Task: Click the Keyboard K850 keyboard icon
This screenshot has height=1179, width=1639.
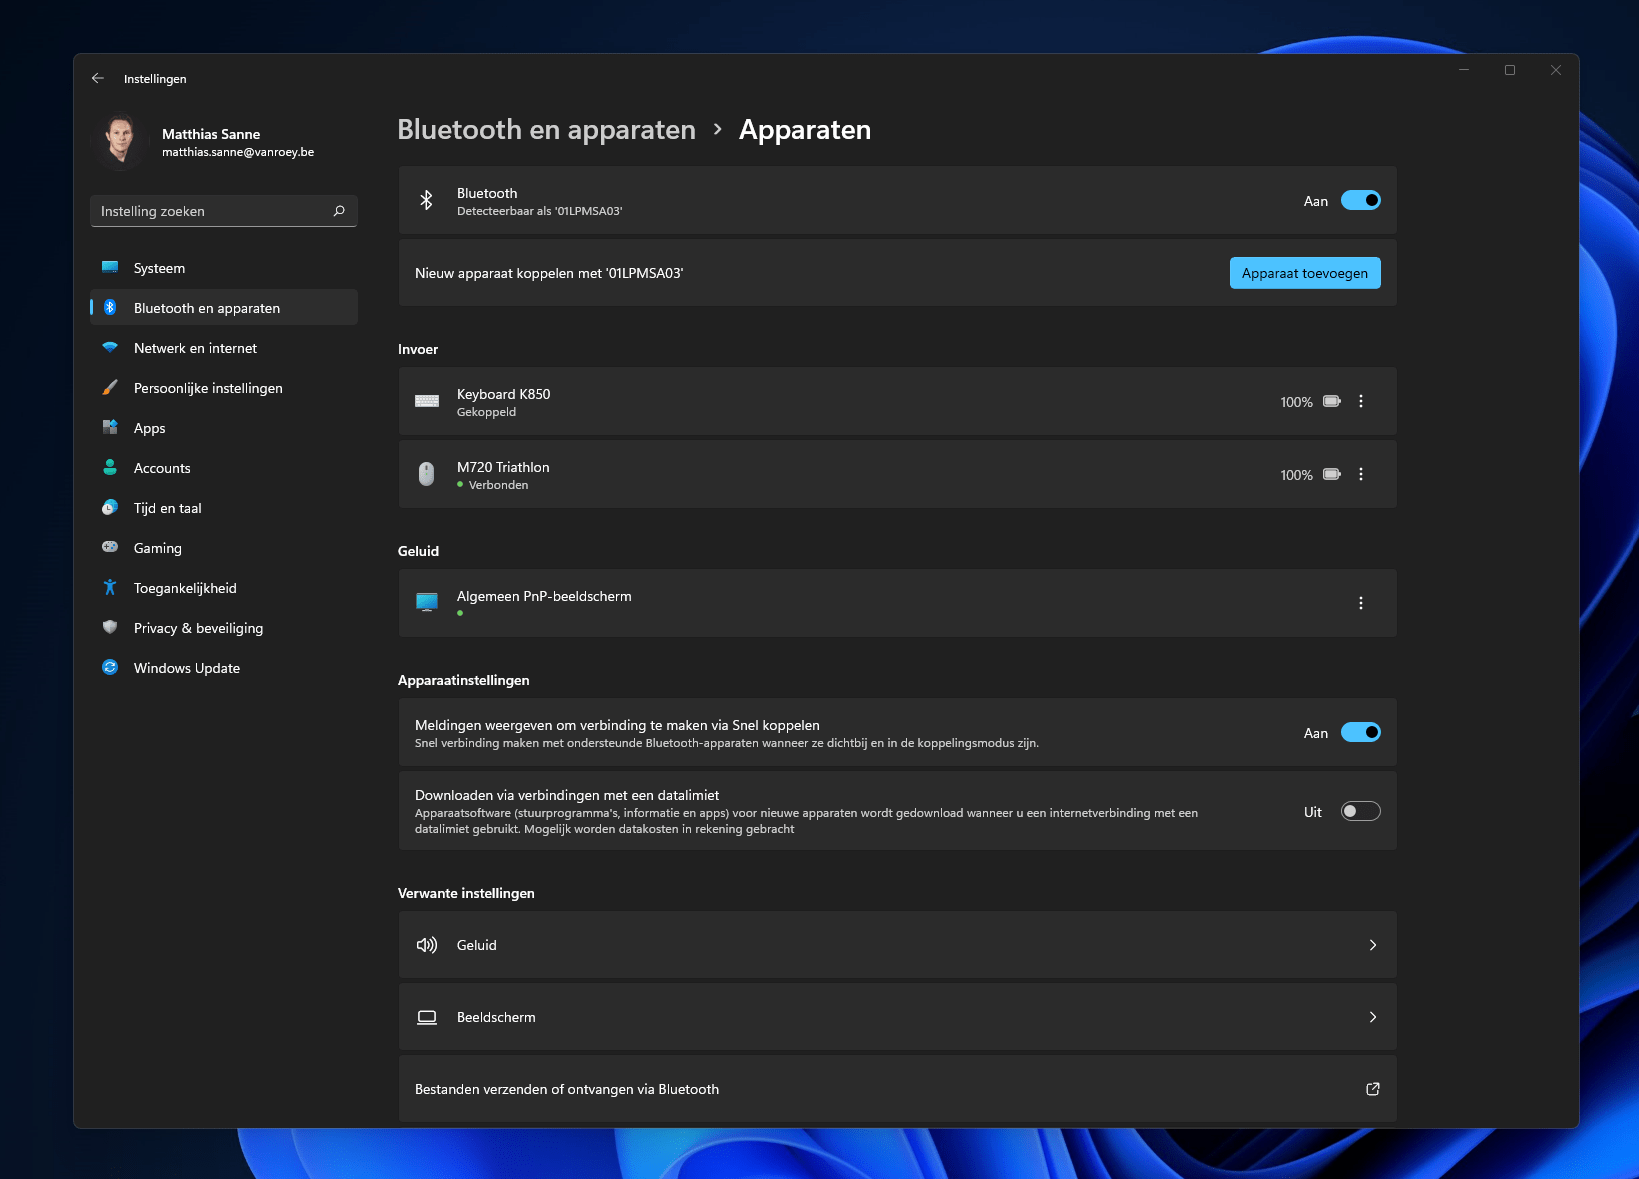Action: (427, 401)
